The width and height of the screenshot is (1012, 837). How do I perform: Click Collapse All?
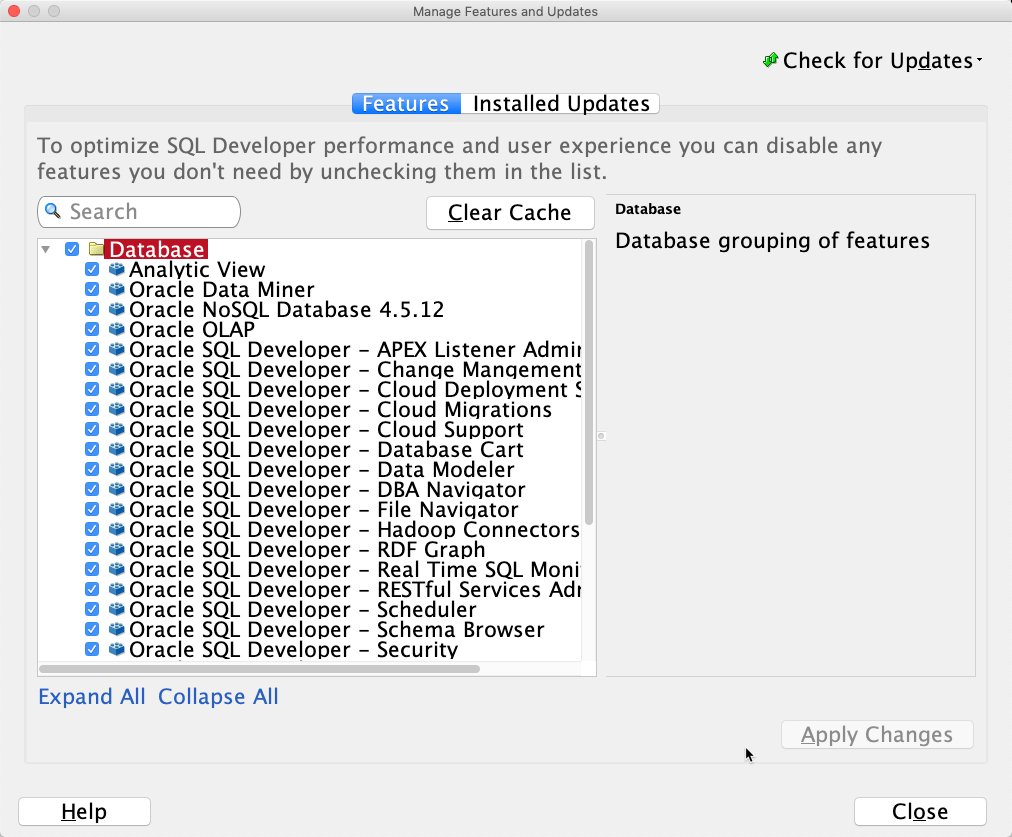coord(218,696)
